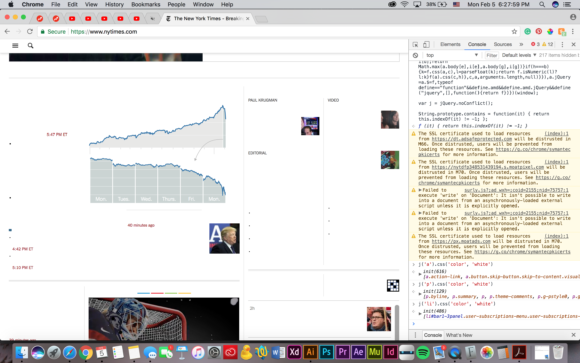Image resolution: width=580 pixels, height=363 pixels.
Task: Click the console Filter input field
Action: 491,55
